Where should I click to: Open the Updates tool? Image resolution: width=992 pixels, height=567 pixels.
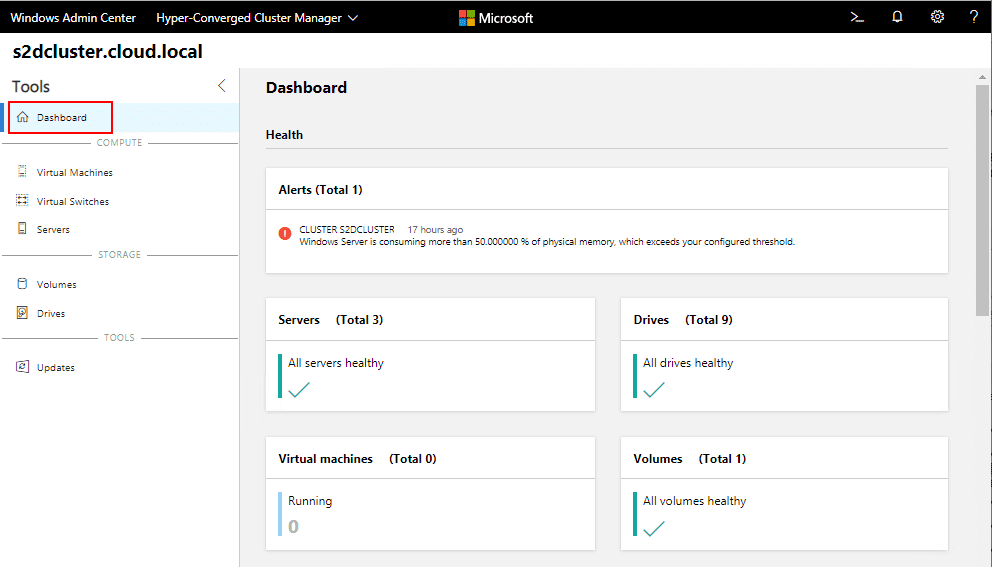point(55,367)
